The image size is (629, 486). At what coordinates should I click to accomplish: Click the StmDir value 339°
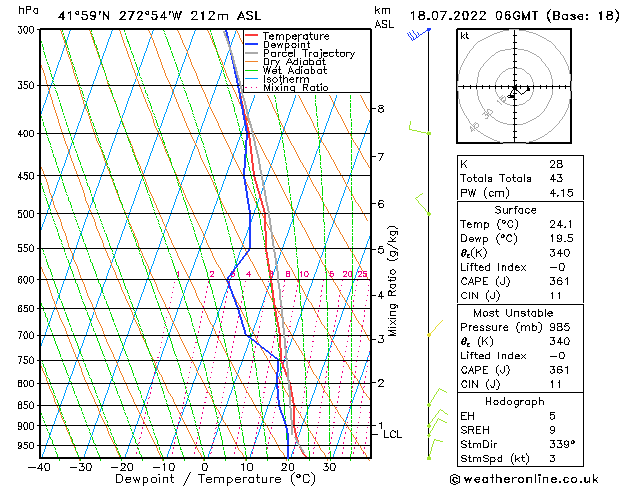pyautogui.click(x=562, y=444)
